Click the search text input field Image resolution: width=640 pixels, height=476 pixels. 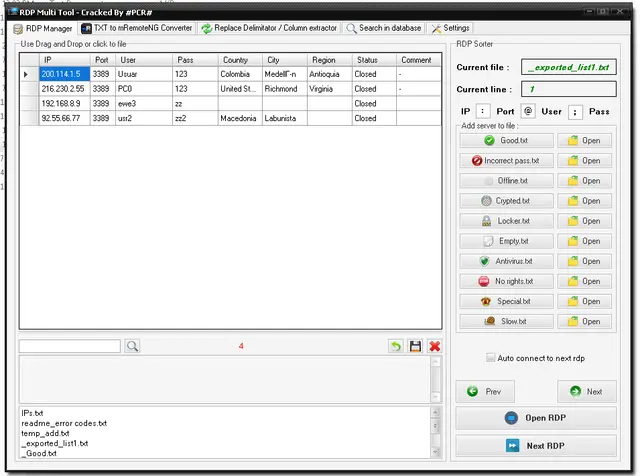(69, 346)
